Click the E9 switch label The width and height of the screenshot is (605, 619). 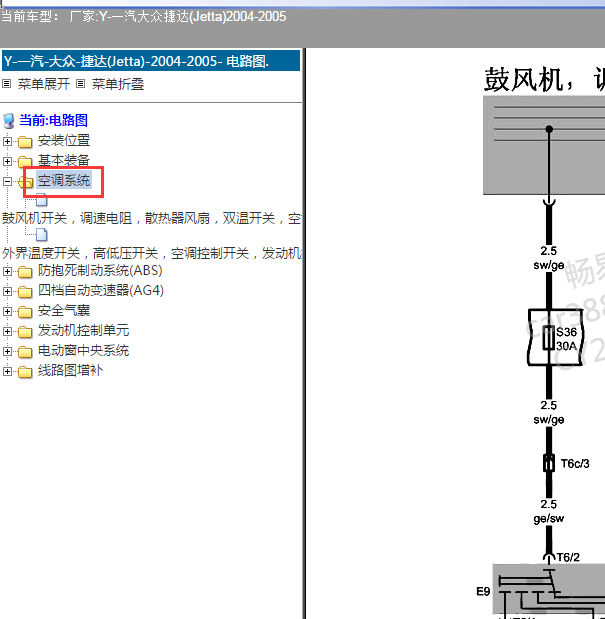point(483,591)
